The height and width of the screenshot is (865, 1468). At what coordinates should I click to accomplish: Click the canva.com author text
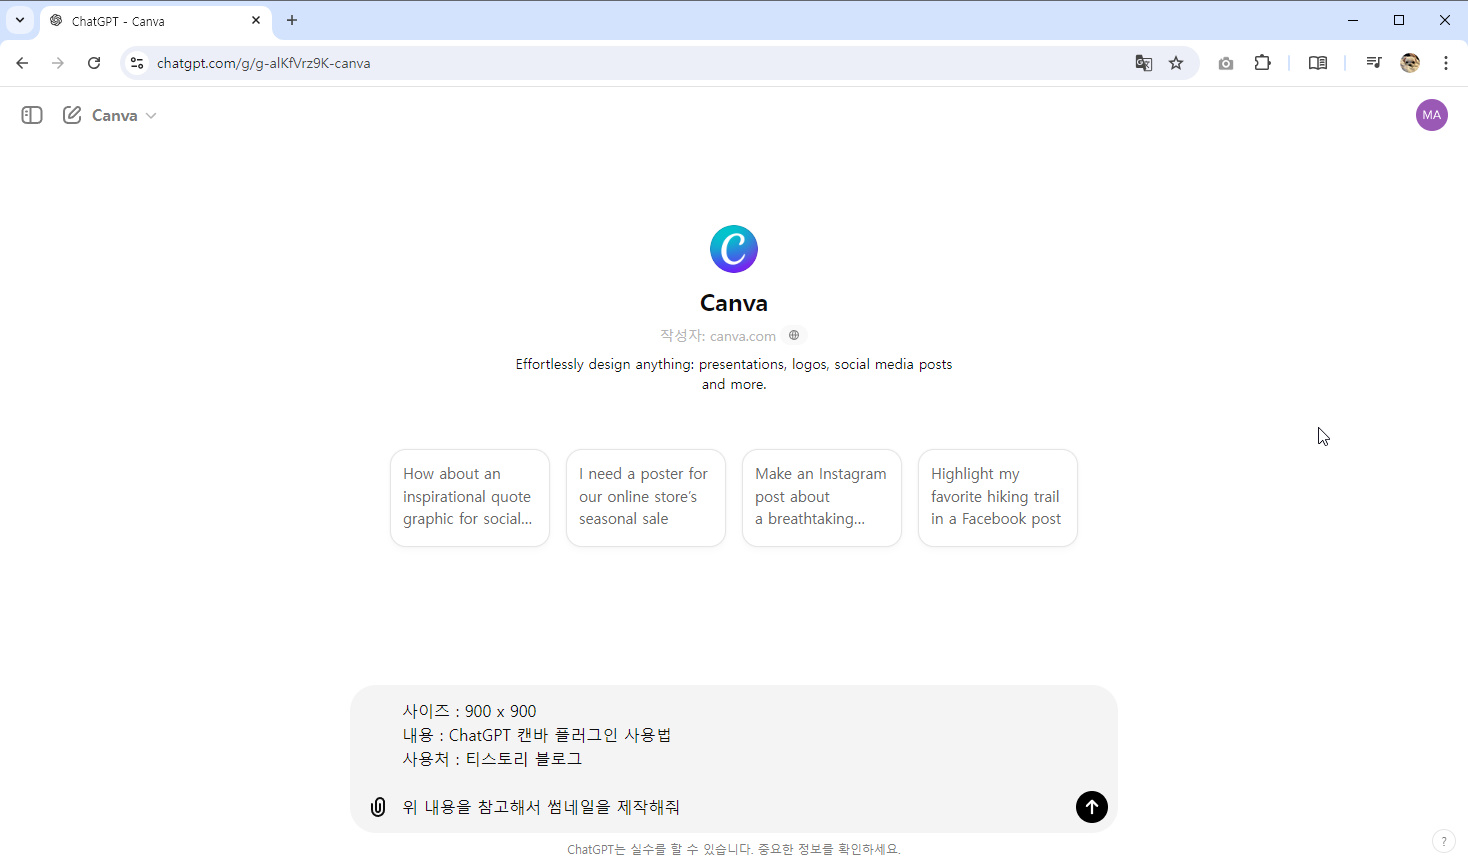pos(743,336)
